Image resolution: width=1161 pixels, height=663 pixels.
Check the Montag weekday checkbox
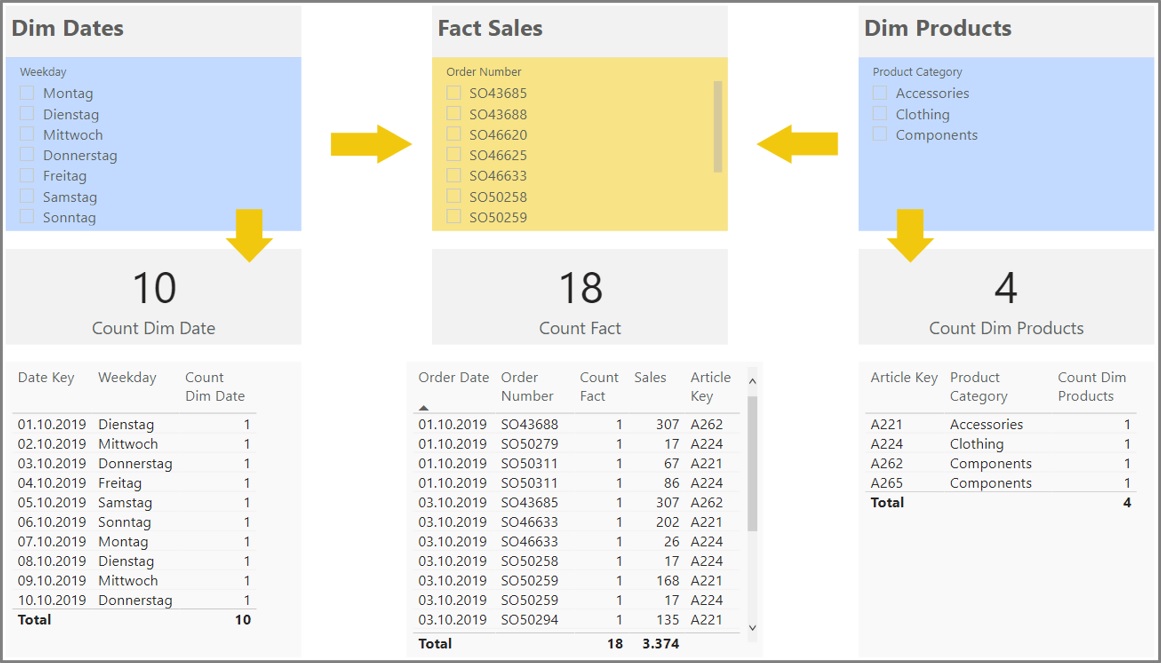coord(25,93)
